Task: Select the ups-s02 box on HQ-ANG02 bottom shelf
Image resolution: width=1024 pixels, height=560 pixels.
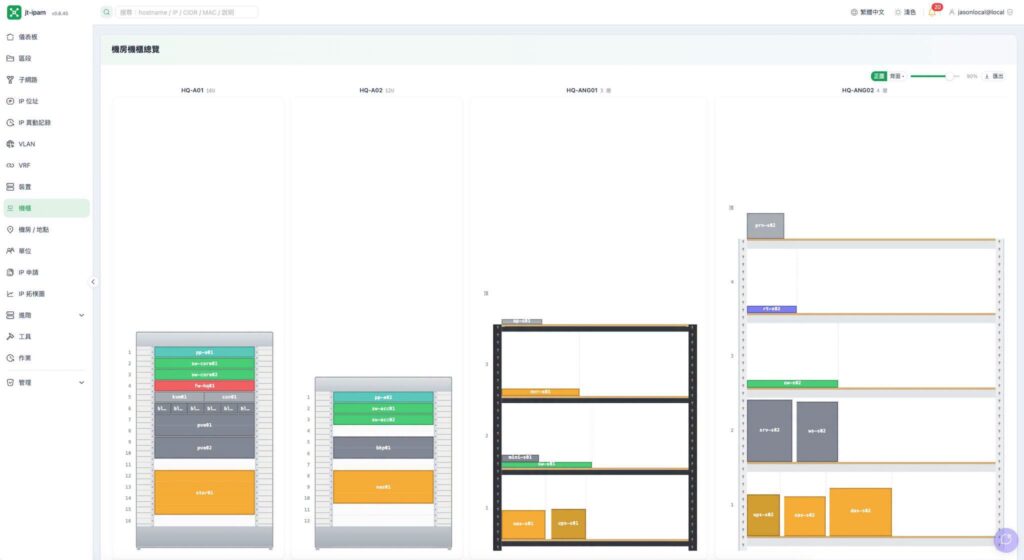Action: 763,516
